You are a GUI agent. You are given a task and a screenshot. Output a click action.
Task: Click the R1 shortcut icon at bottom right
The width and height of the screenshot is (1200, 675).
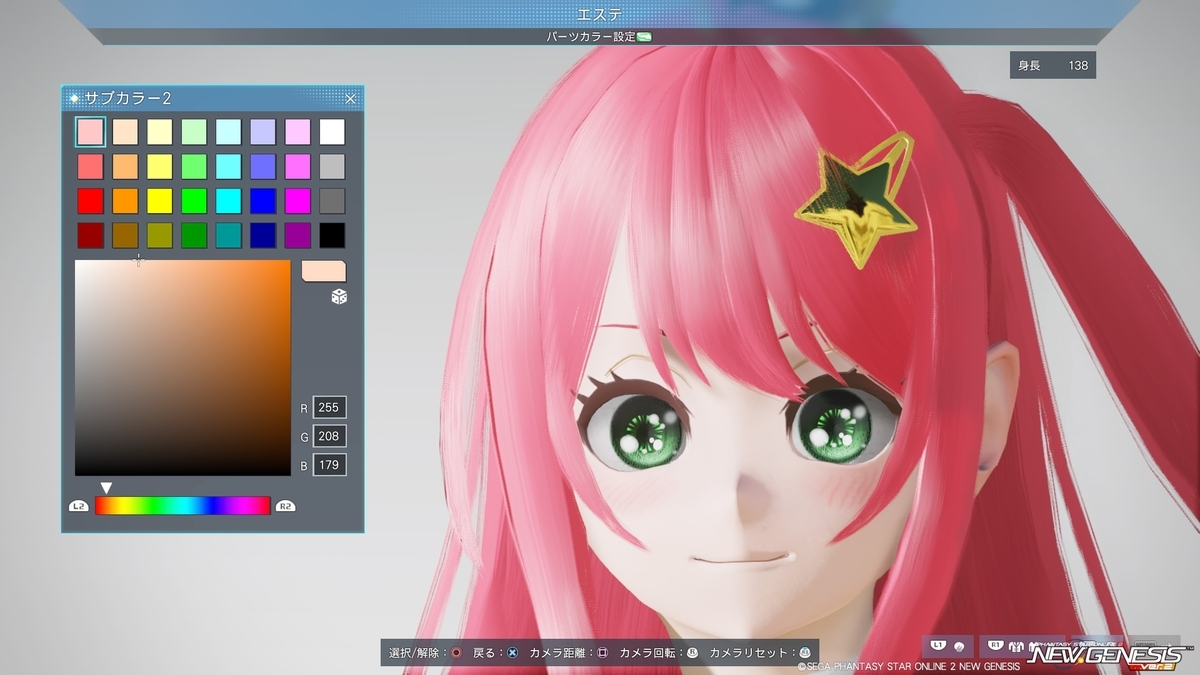(995, 647)
